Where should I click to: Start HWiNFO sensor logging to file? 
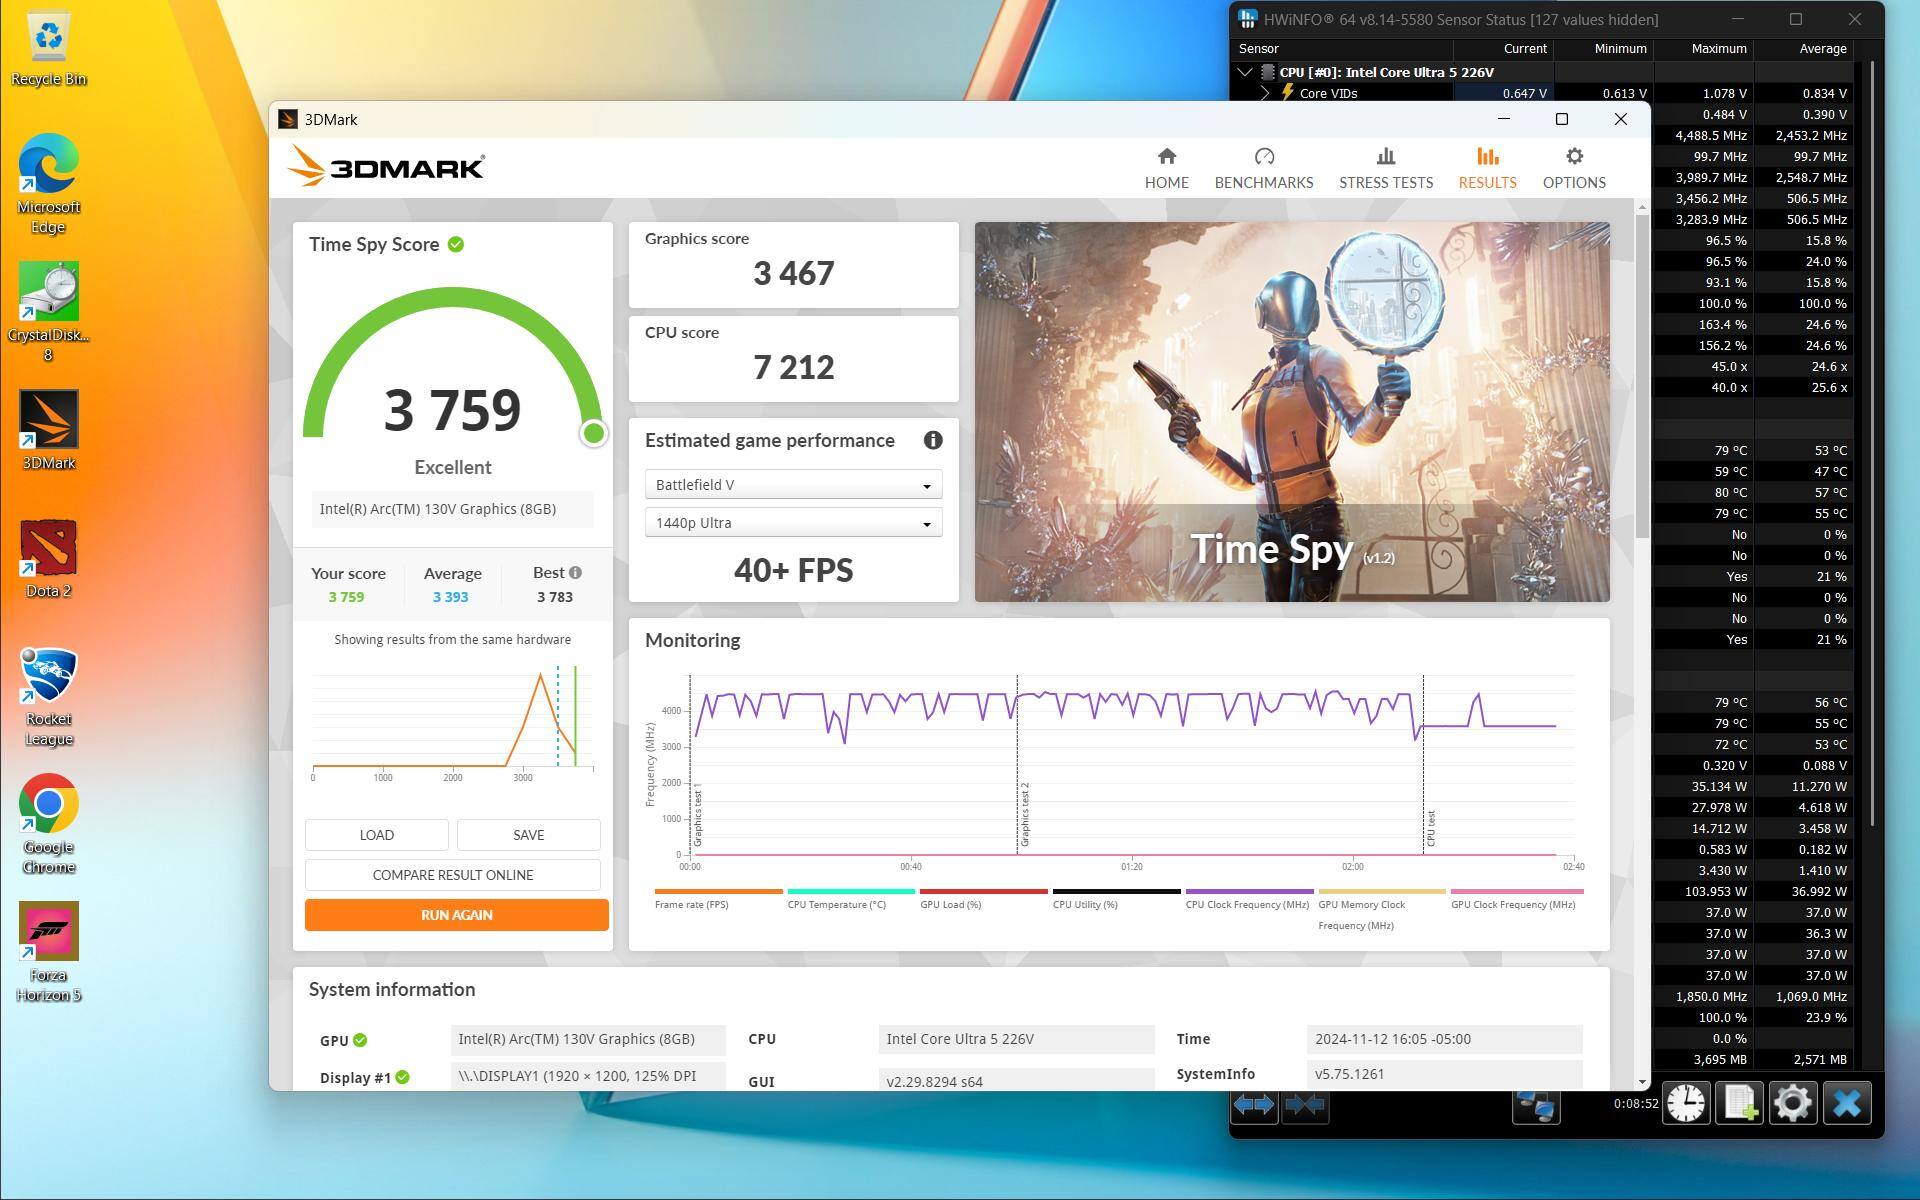coord(1740,1104)
